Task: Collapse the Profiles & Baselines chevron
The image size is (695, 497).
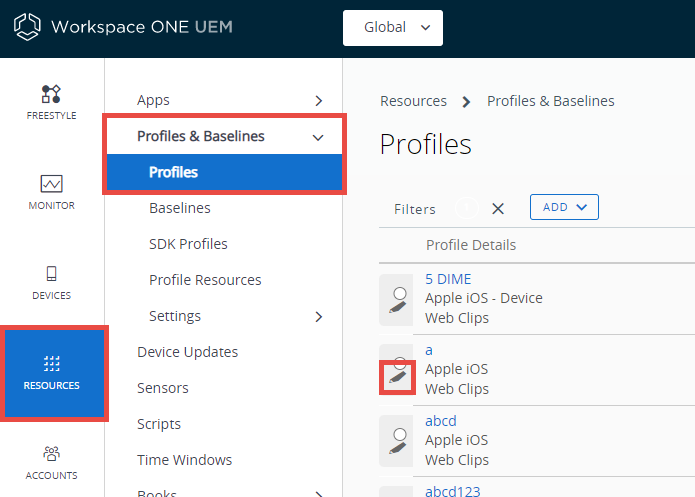Action: pyautogui.click(x=318, y=137)
